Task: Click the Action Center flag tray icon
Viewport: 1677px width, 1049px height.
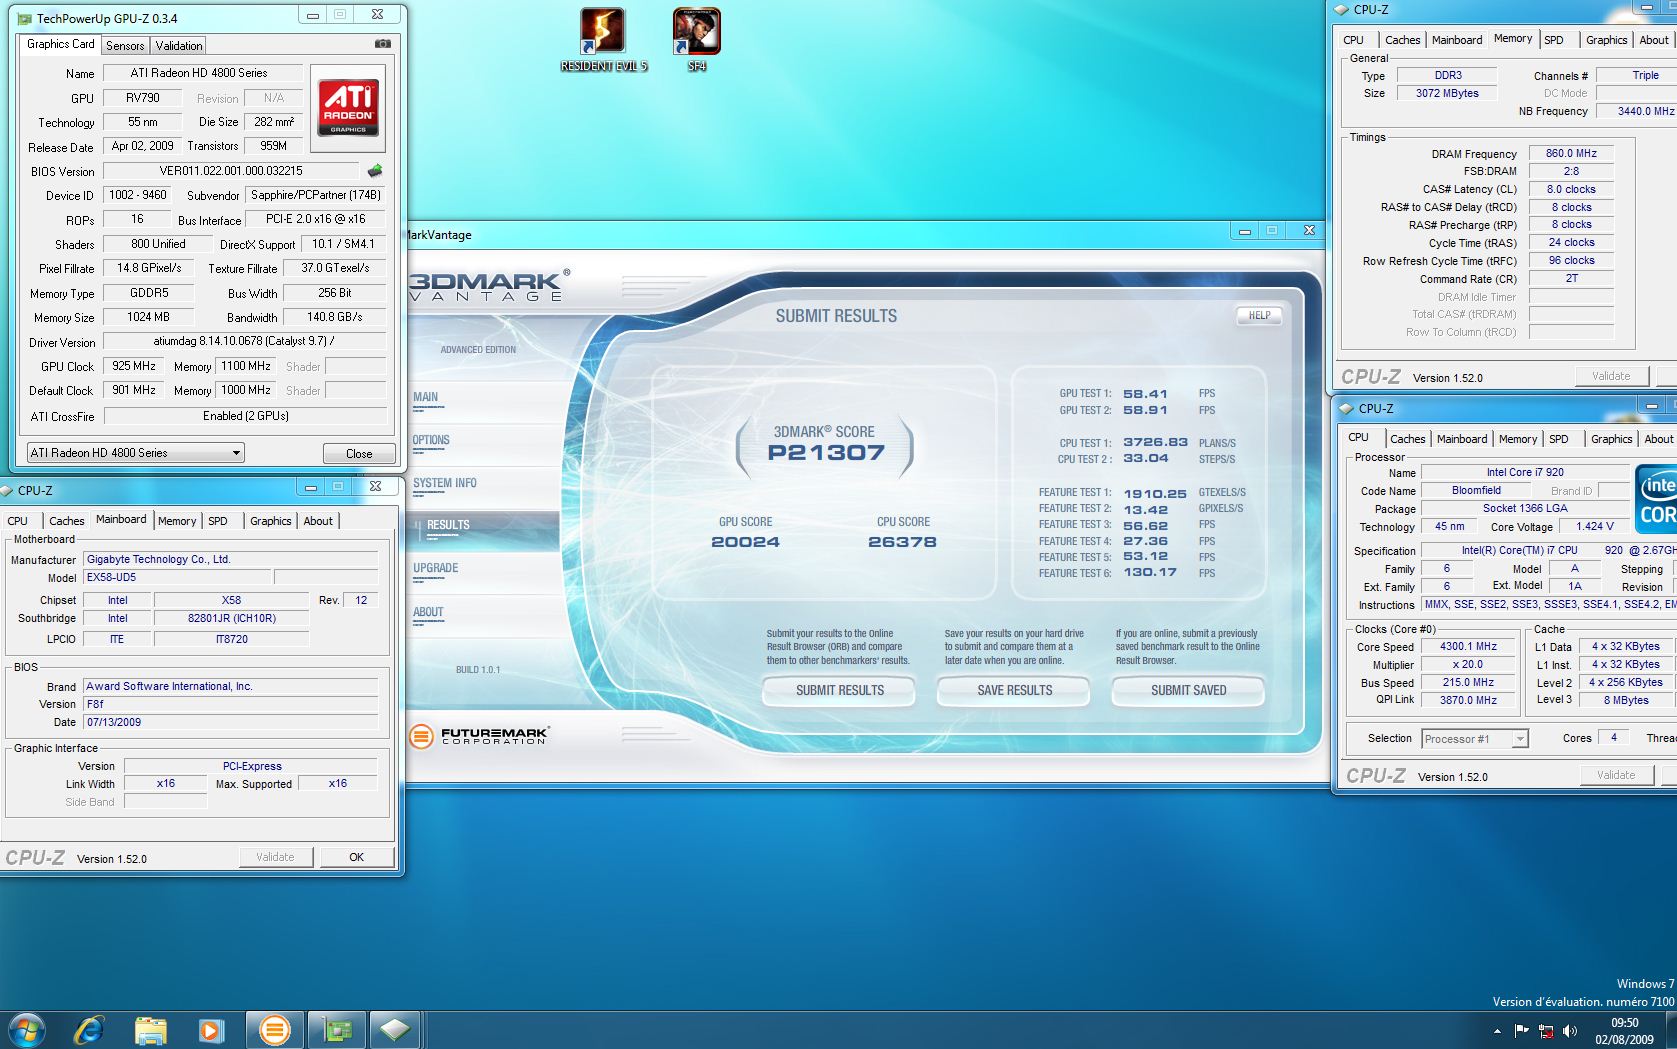Action: pos(1522,1031)
